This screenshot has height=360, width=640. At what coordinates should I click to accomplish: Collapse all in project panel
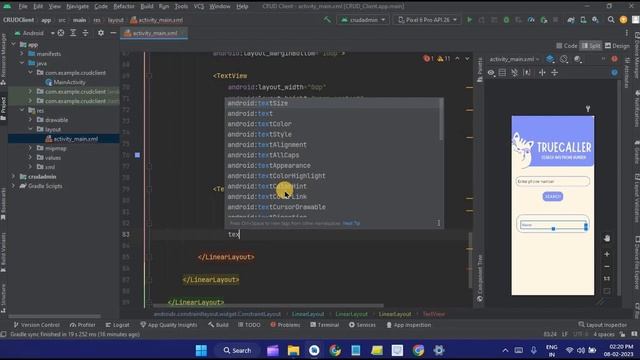(x=85, y=33)
